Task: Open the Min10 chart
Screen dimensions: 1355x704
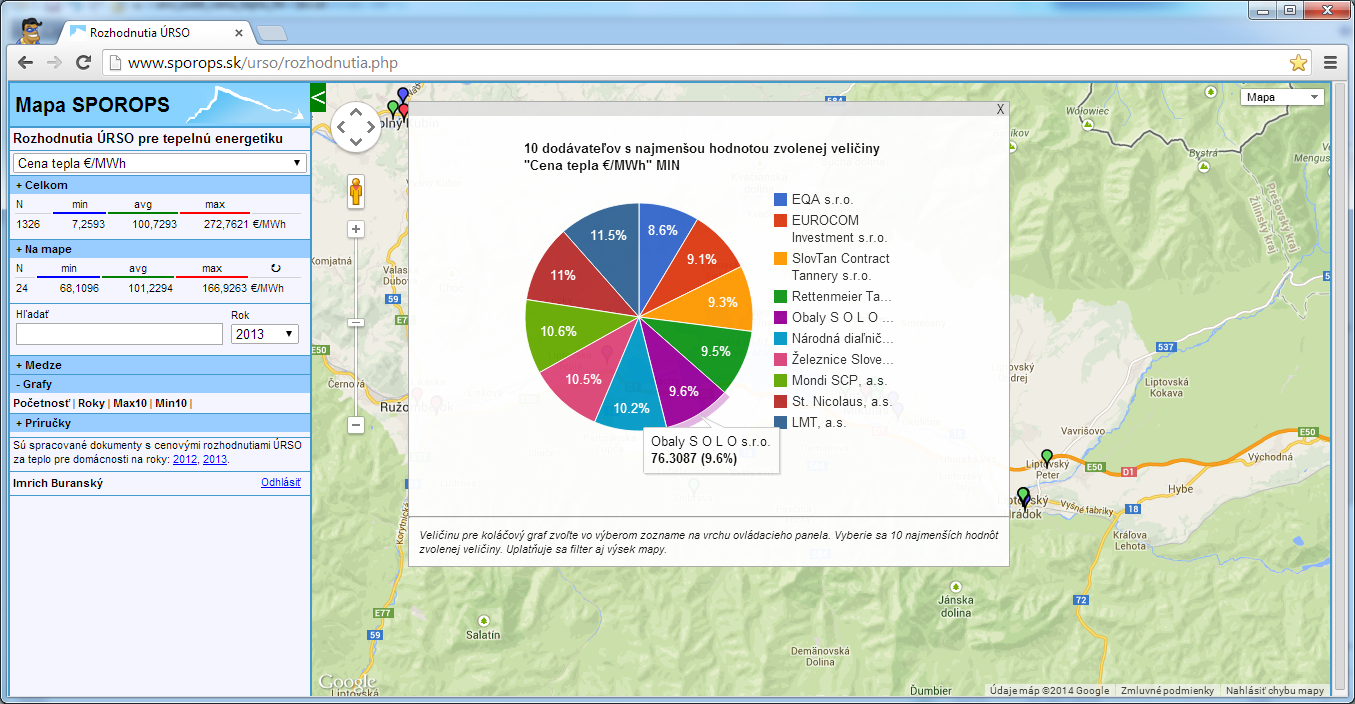Action: pyautogui.click(x=171, y=403)
